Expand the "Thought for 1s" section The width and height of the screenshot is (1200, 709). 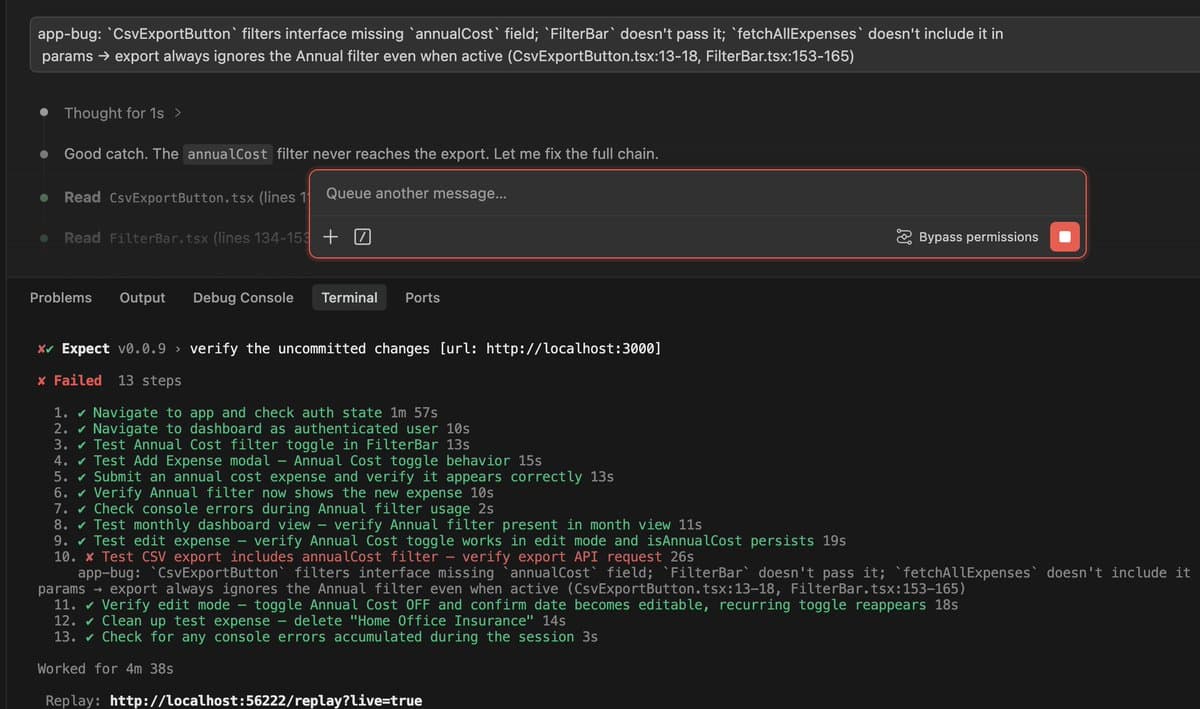(113, 113)
